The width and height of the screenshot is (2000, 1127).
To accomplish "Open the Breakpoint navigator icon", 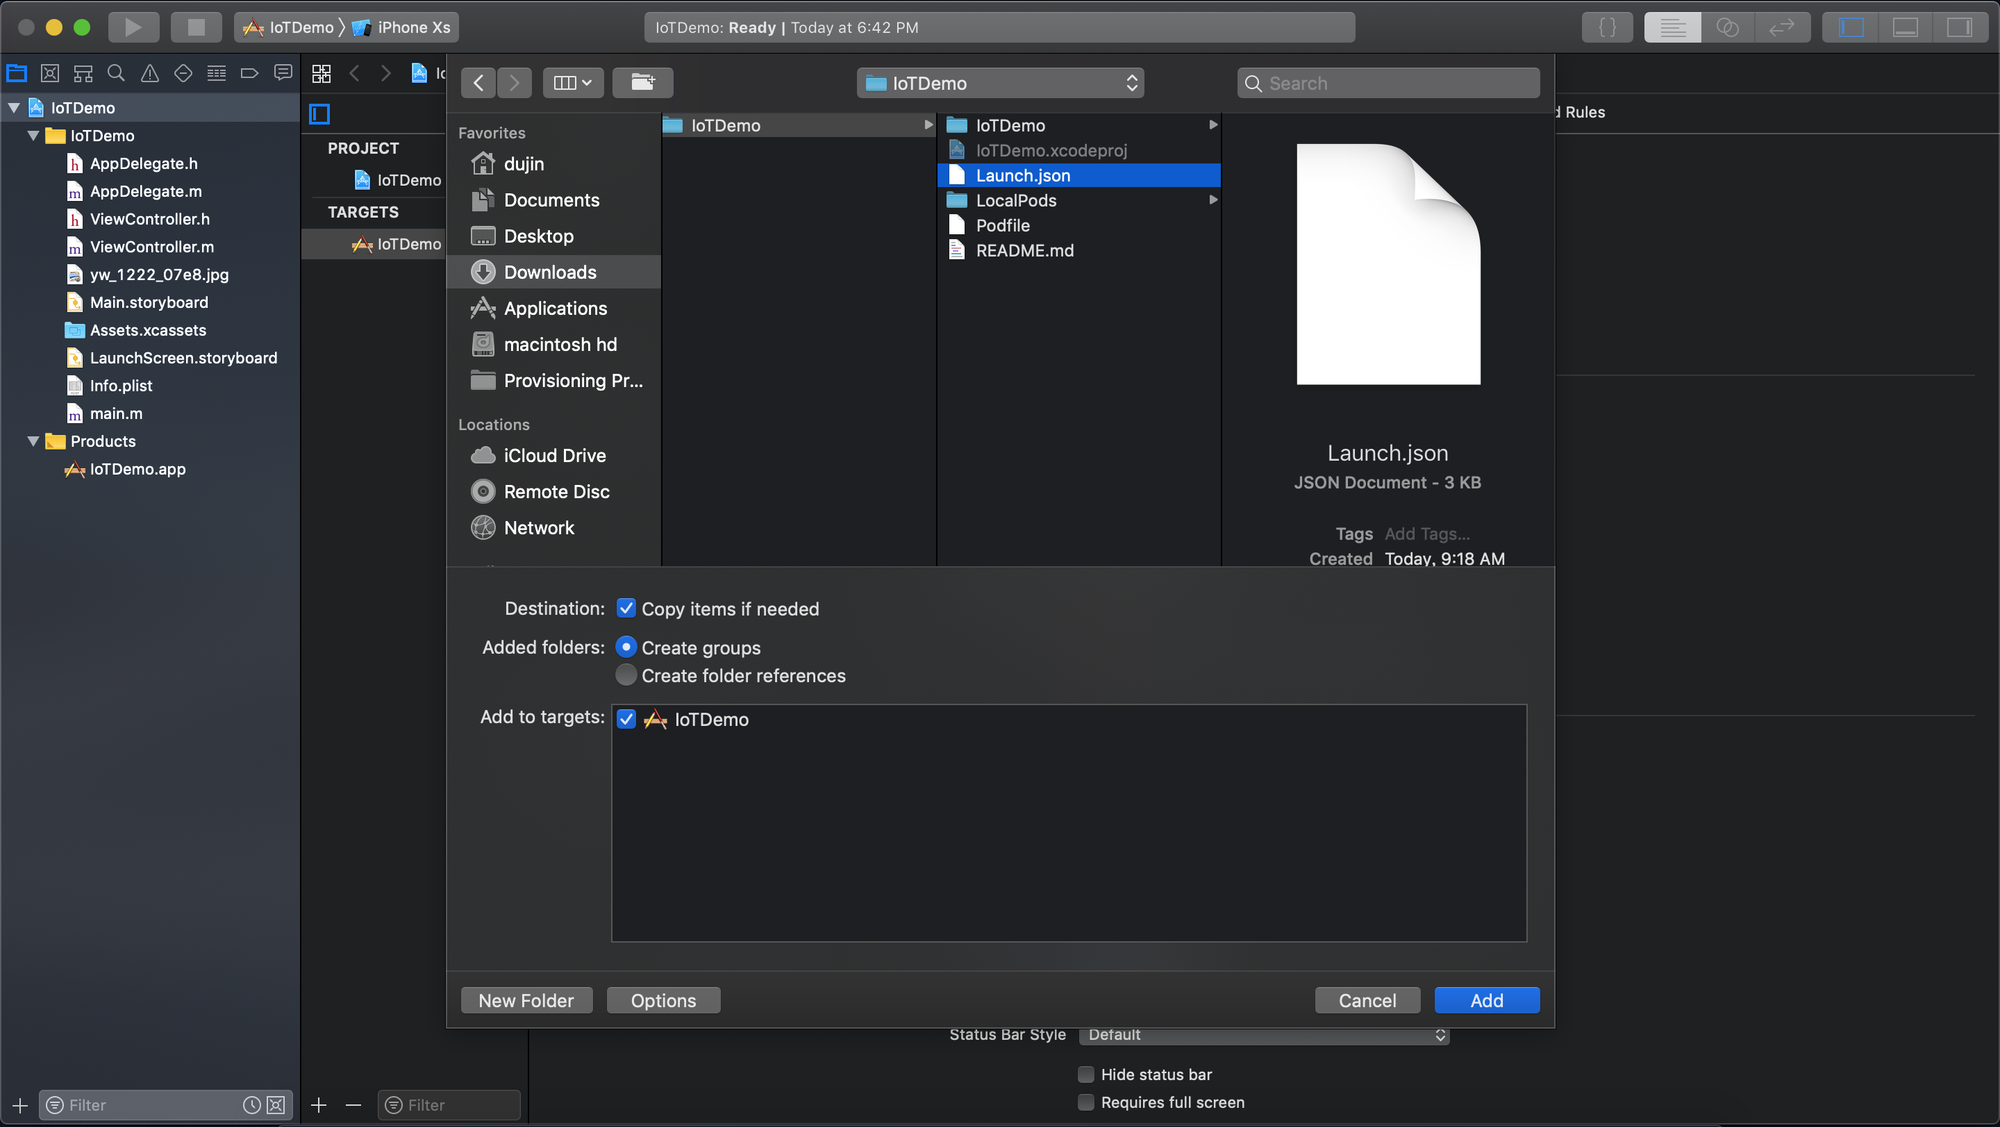I will pos(250,73).
